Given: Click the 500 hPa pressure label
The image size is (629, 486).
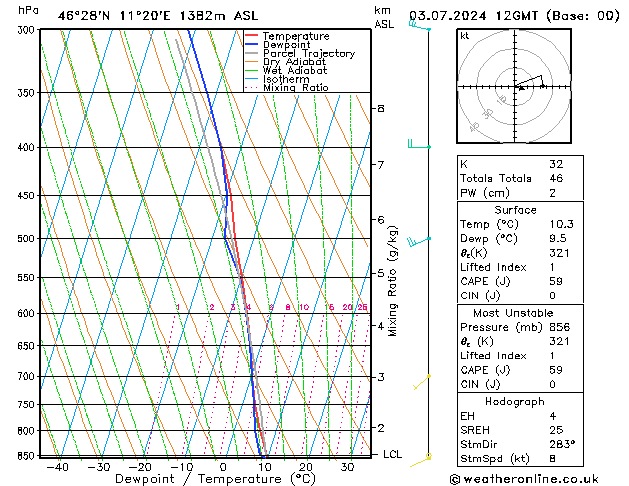Looking at the screenshot, I should [28, 239].
